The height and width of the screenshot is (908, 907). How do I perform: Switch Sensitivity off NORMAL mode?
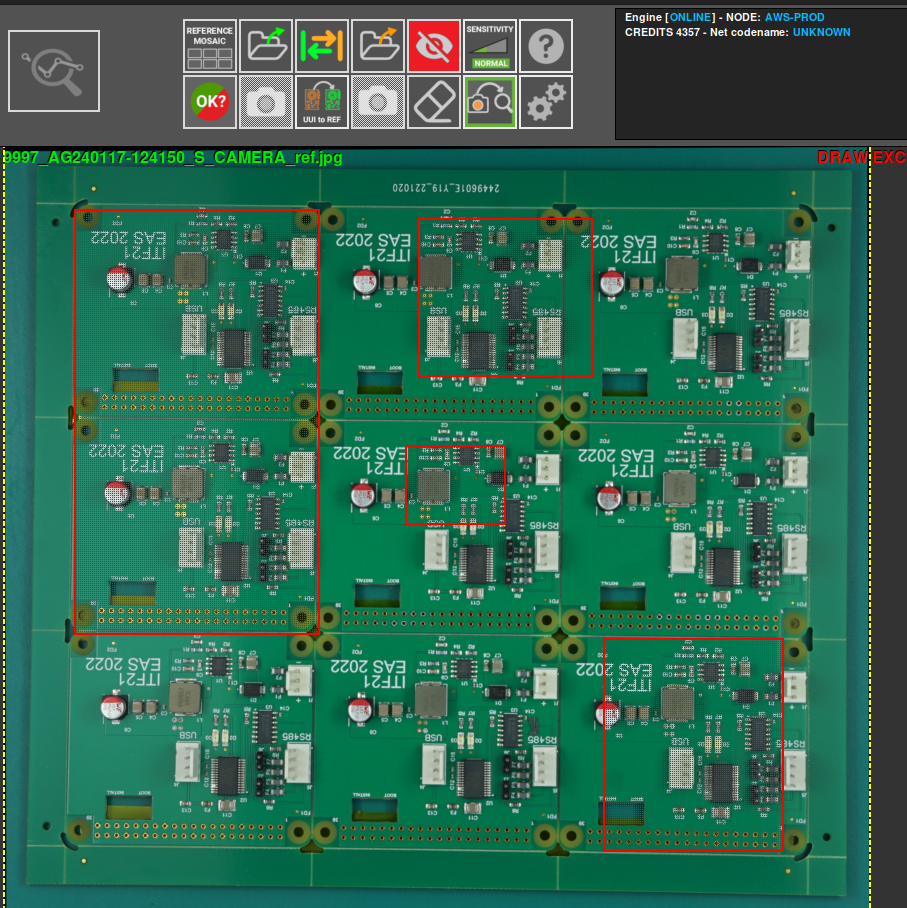(489, 61)
